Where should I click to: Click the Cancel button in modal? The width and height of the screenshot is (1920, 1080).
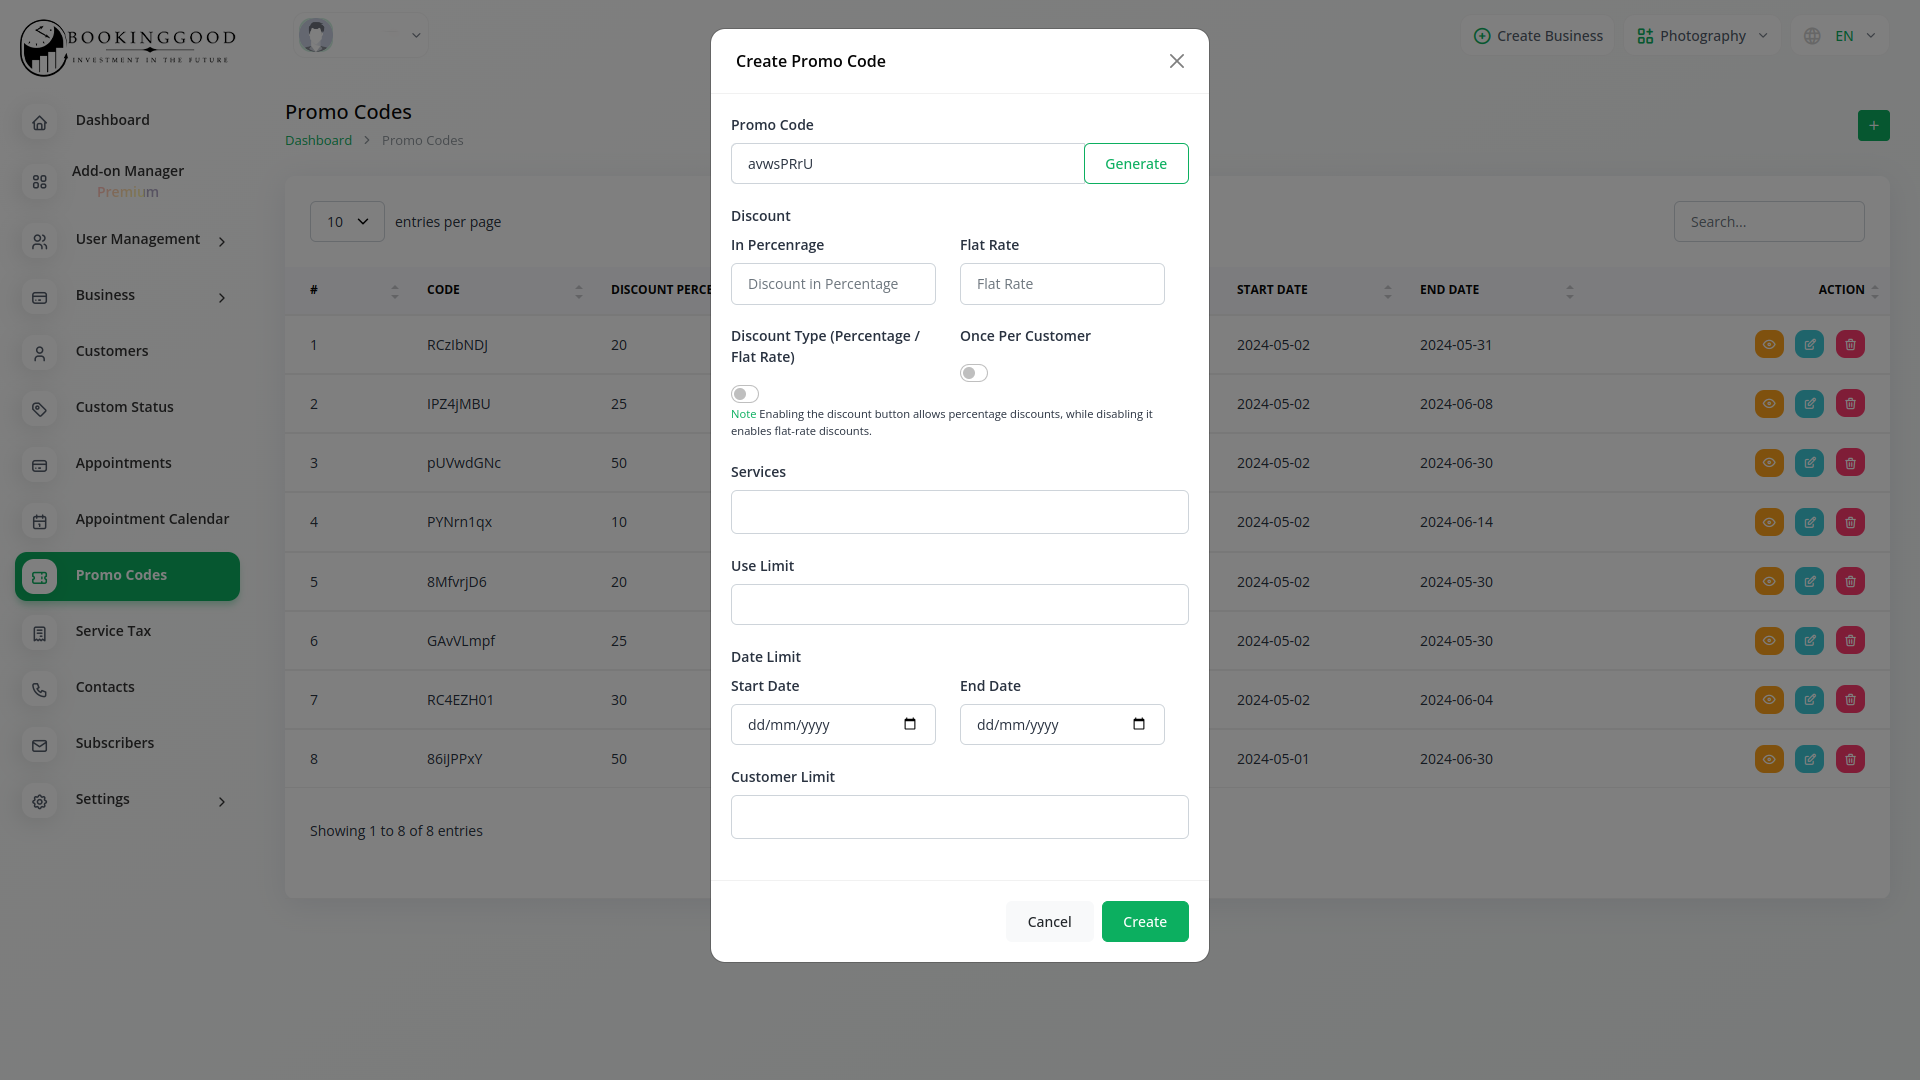point(1050,920)
